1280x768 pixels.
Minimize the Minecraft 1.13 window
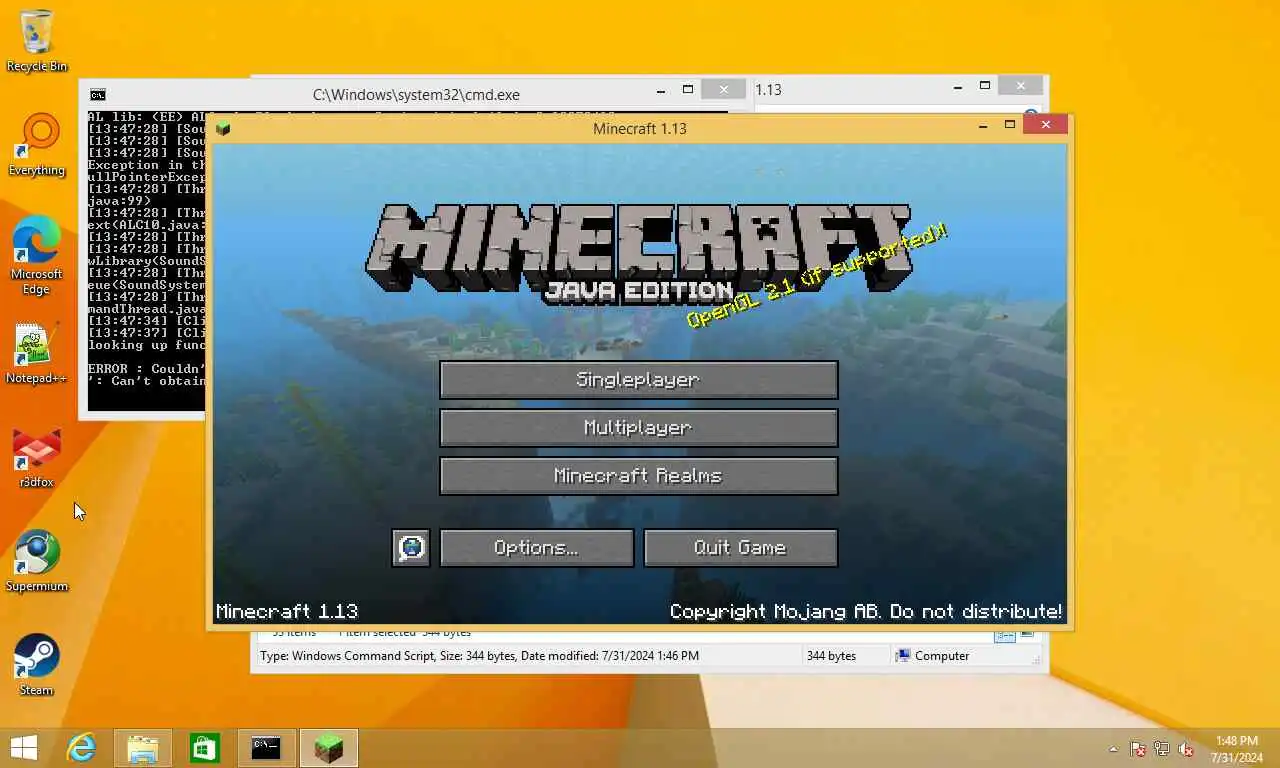(983, 125)
